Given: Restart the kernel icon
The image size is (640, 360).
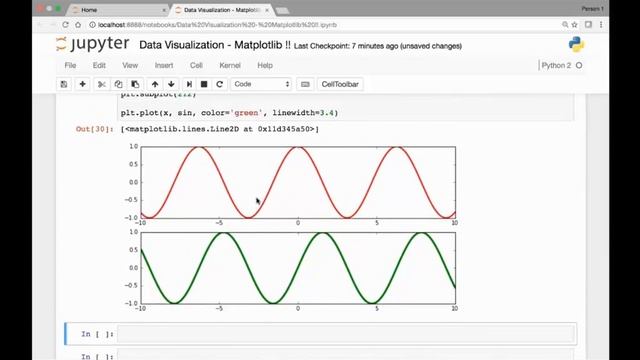Looking at the screenshot, I should (x=220, y=84).
